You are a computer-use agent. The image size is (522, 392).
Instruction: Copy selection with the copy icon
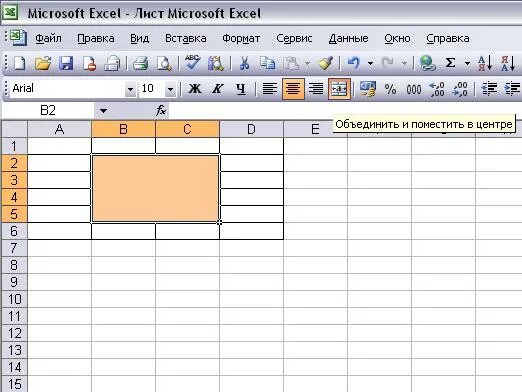pyautogui.click(x=267, y=63)
